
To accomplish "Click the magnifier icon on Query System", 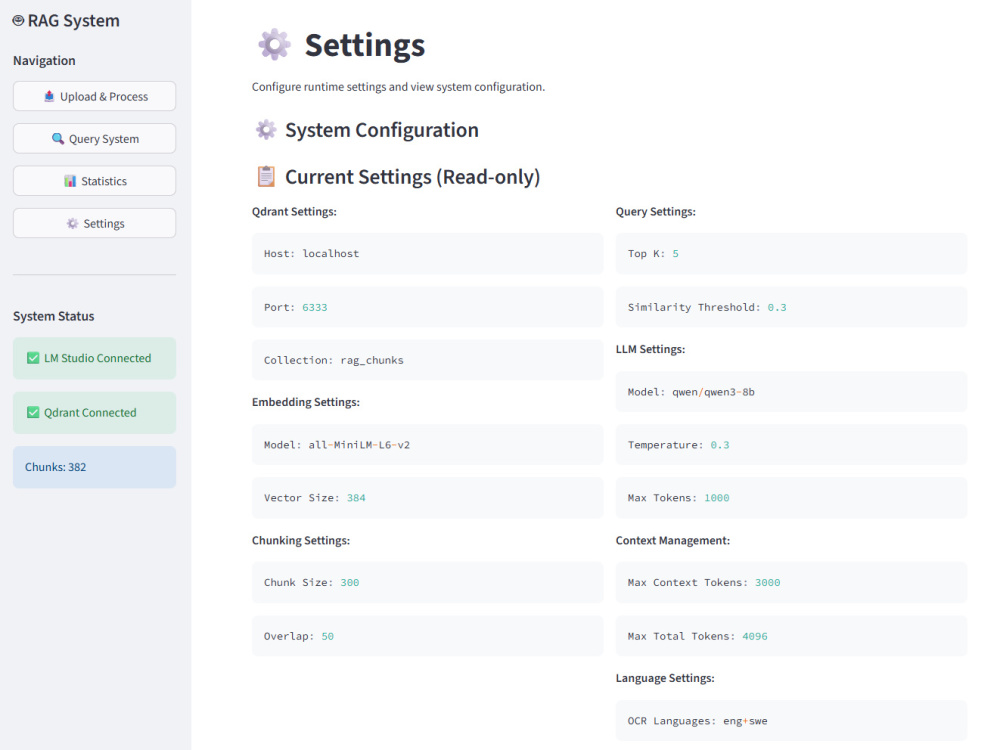I will pyautogui.click(x=58, y=138).
